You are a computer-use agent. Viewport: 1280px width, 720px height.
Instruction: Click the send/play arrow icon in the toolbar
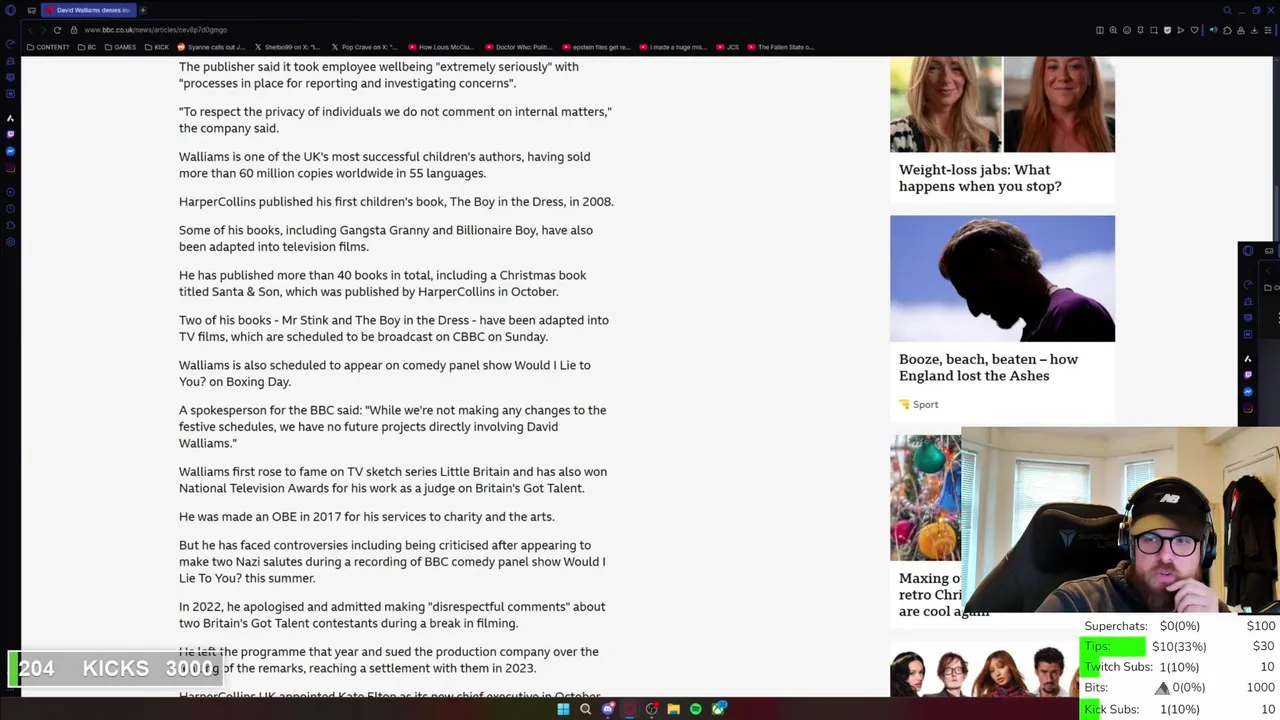point(1181,30)
